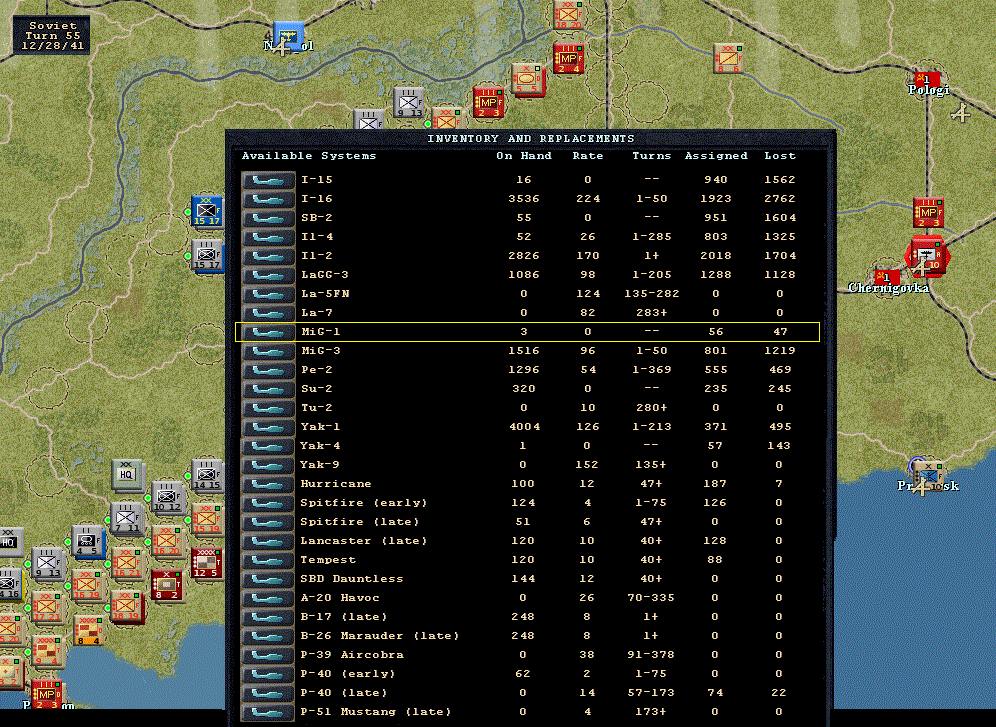Click the I-16 on-hand value 3536
This screenshot has height=727, width=996.
pyautogui.click(x=524, y=199)
